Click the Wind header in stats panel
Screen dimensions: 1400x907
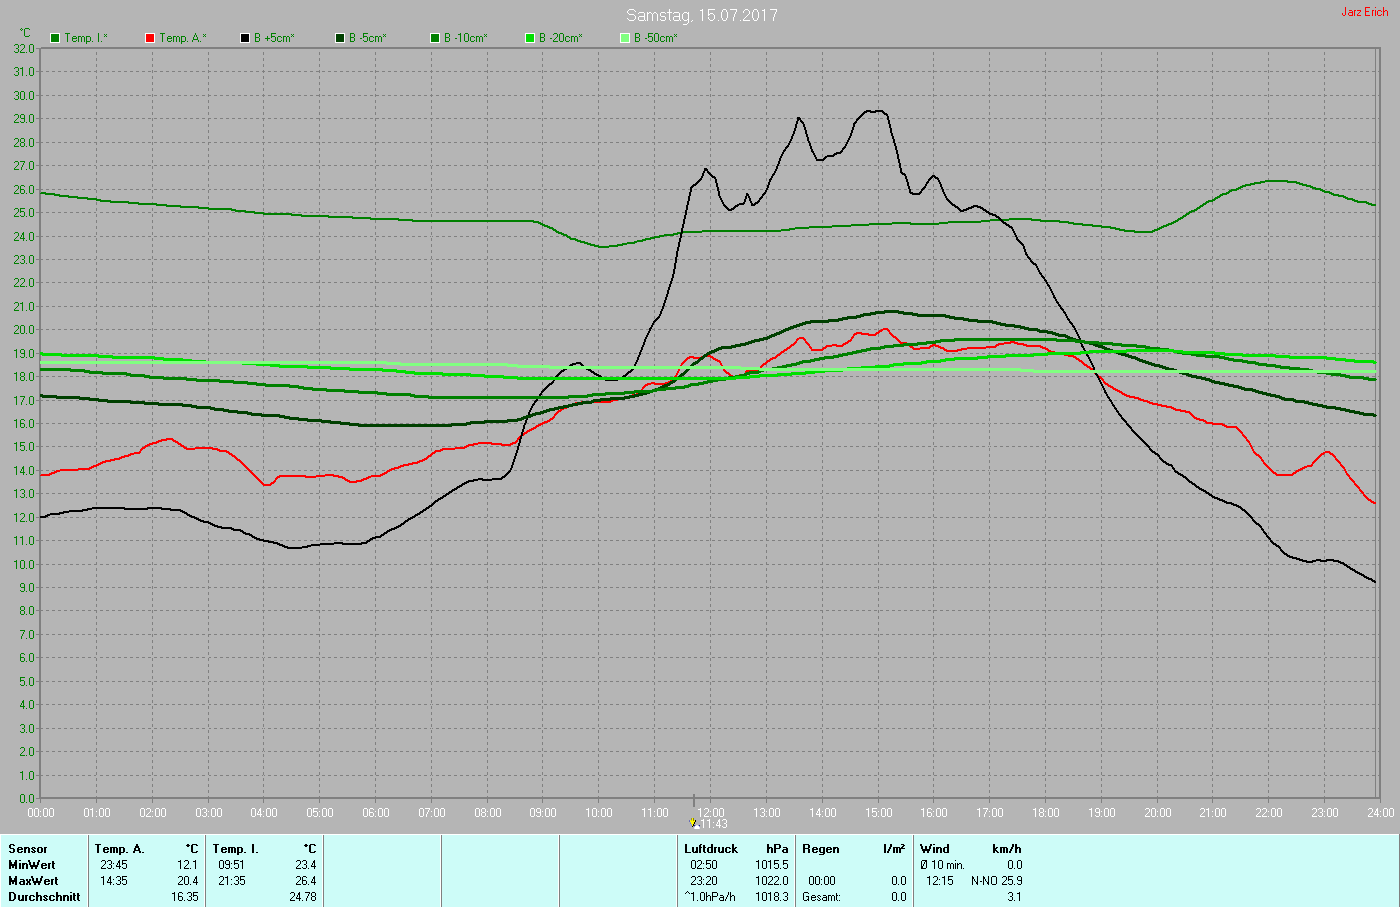coord(935,849)
